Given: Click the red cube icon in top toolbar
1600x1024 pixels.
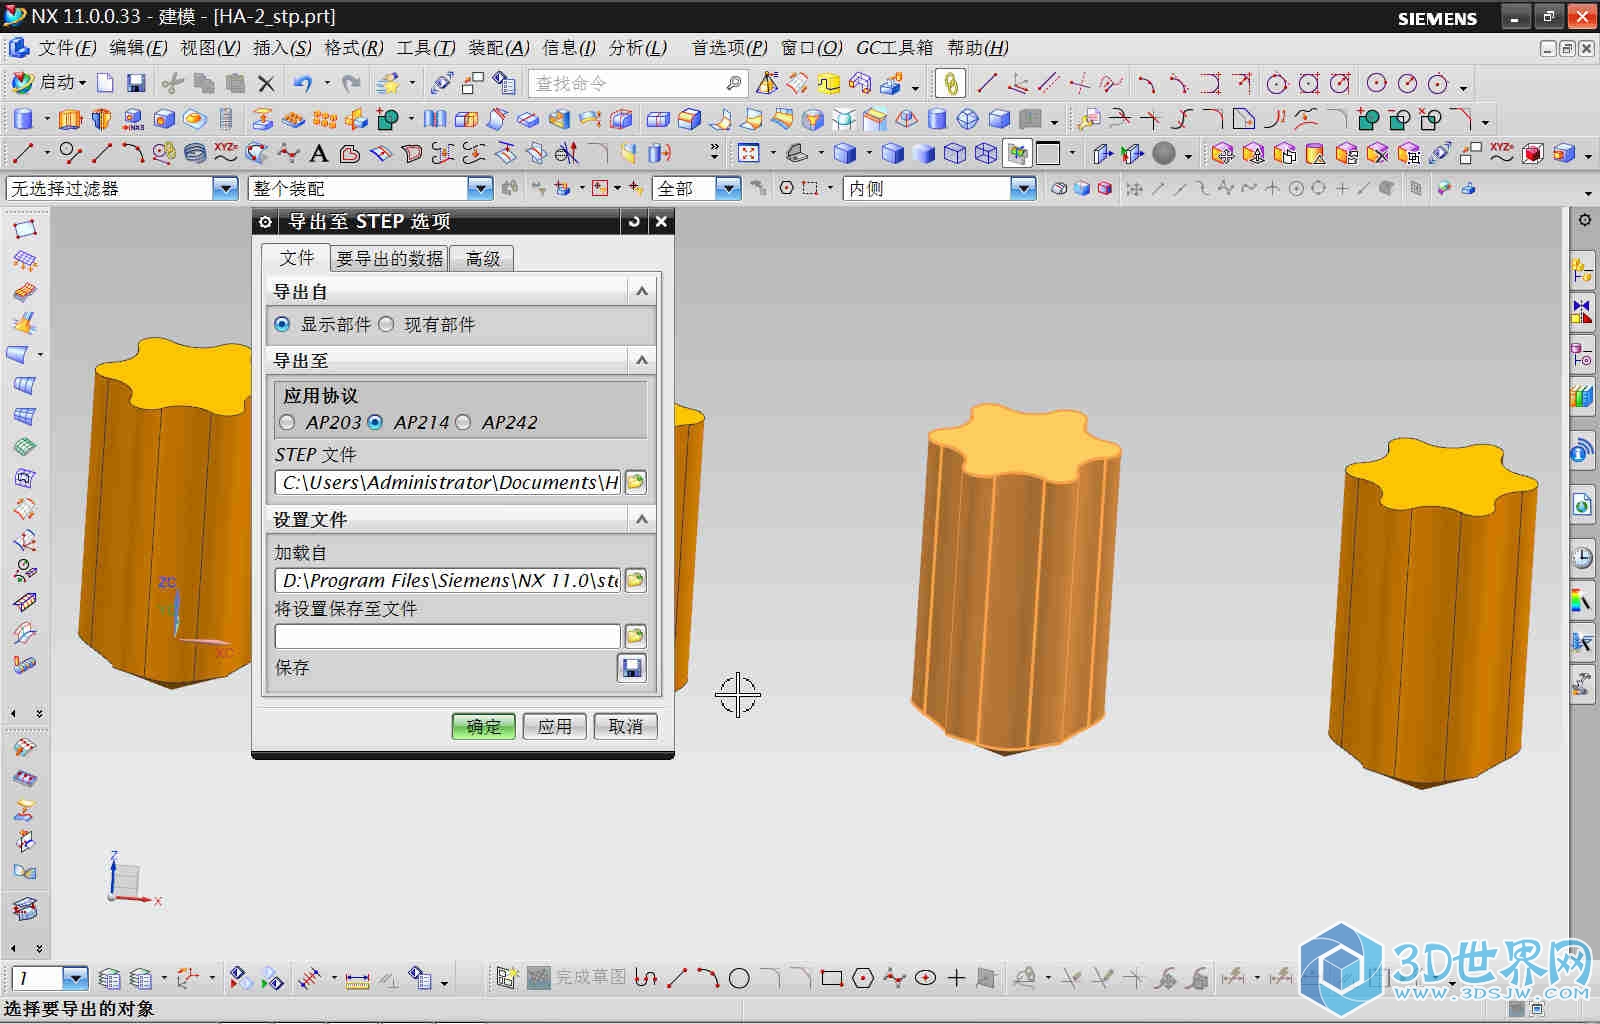Looking at the screenshot, I should (1533, 153).
